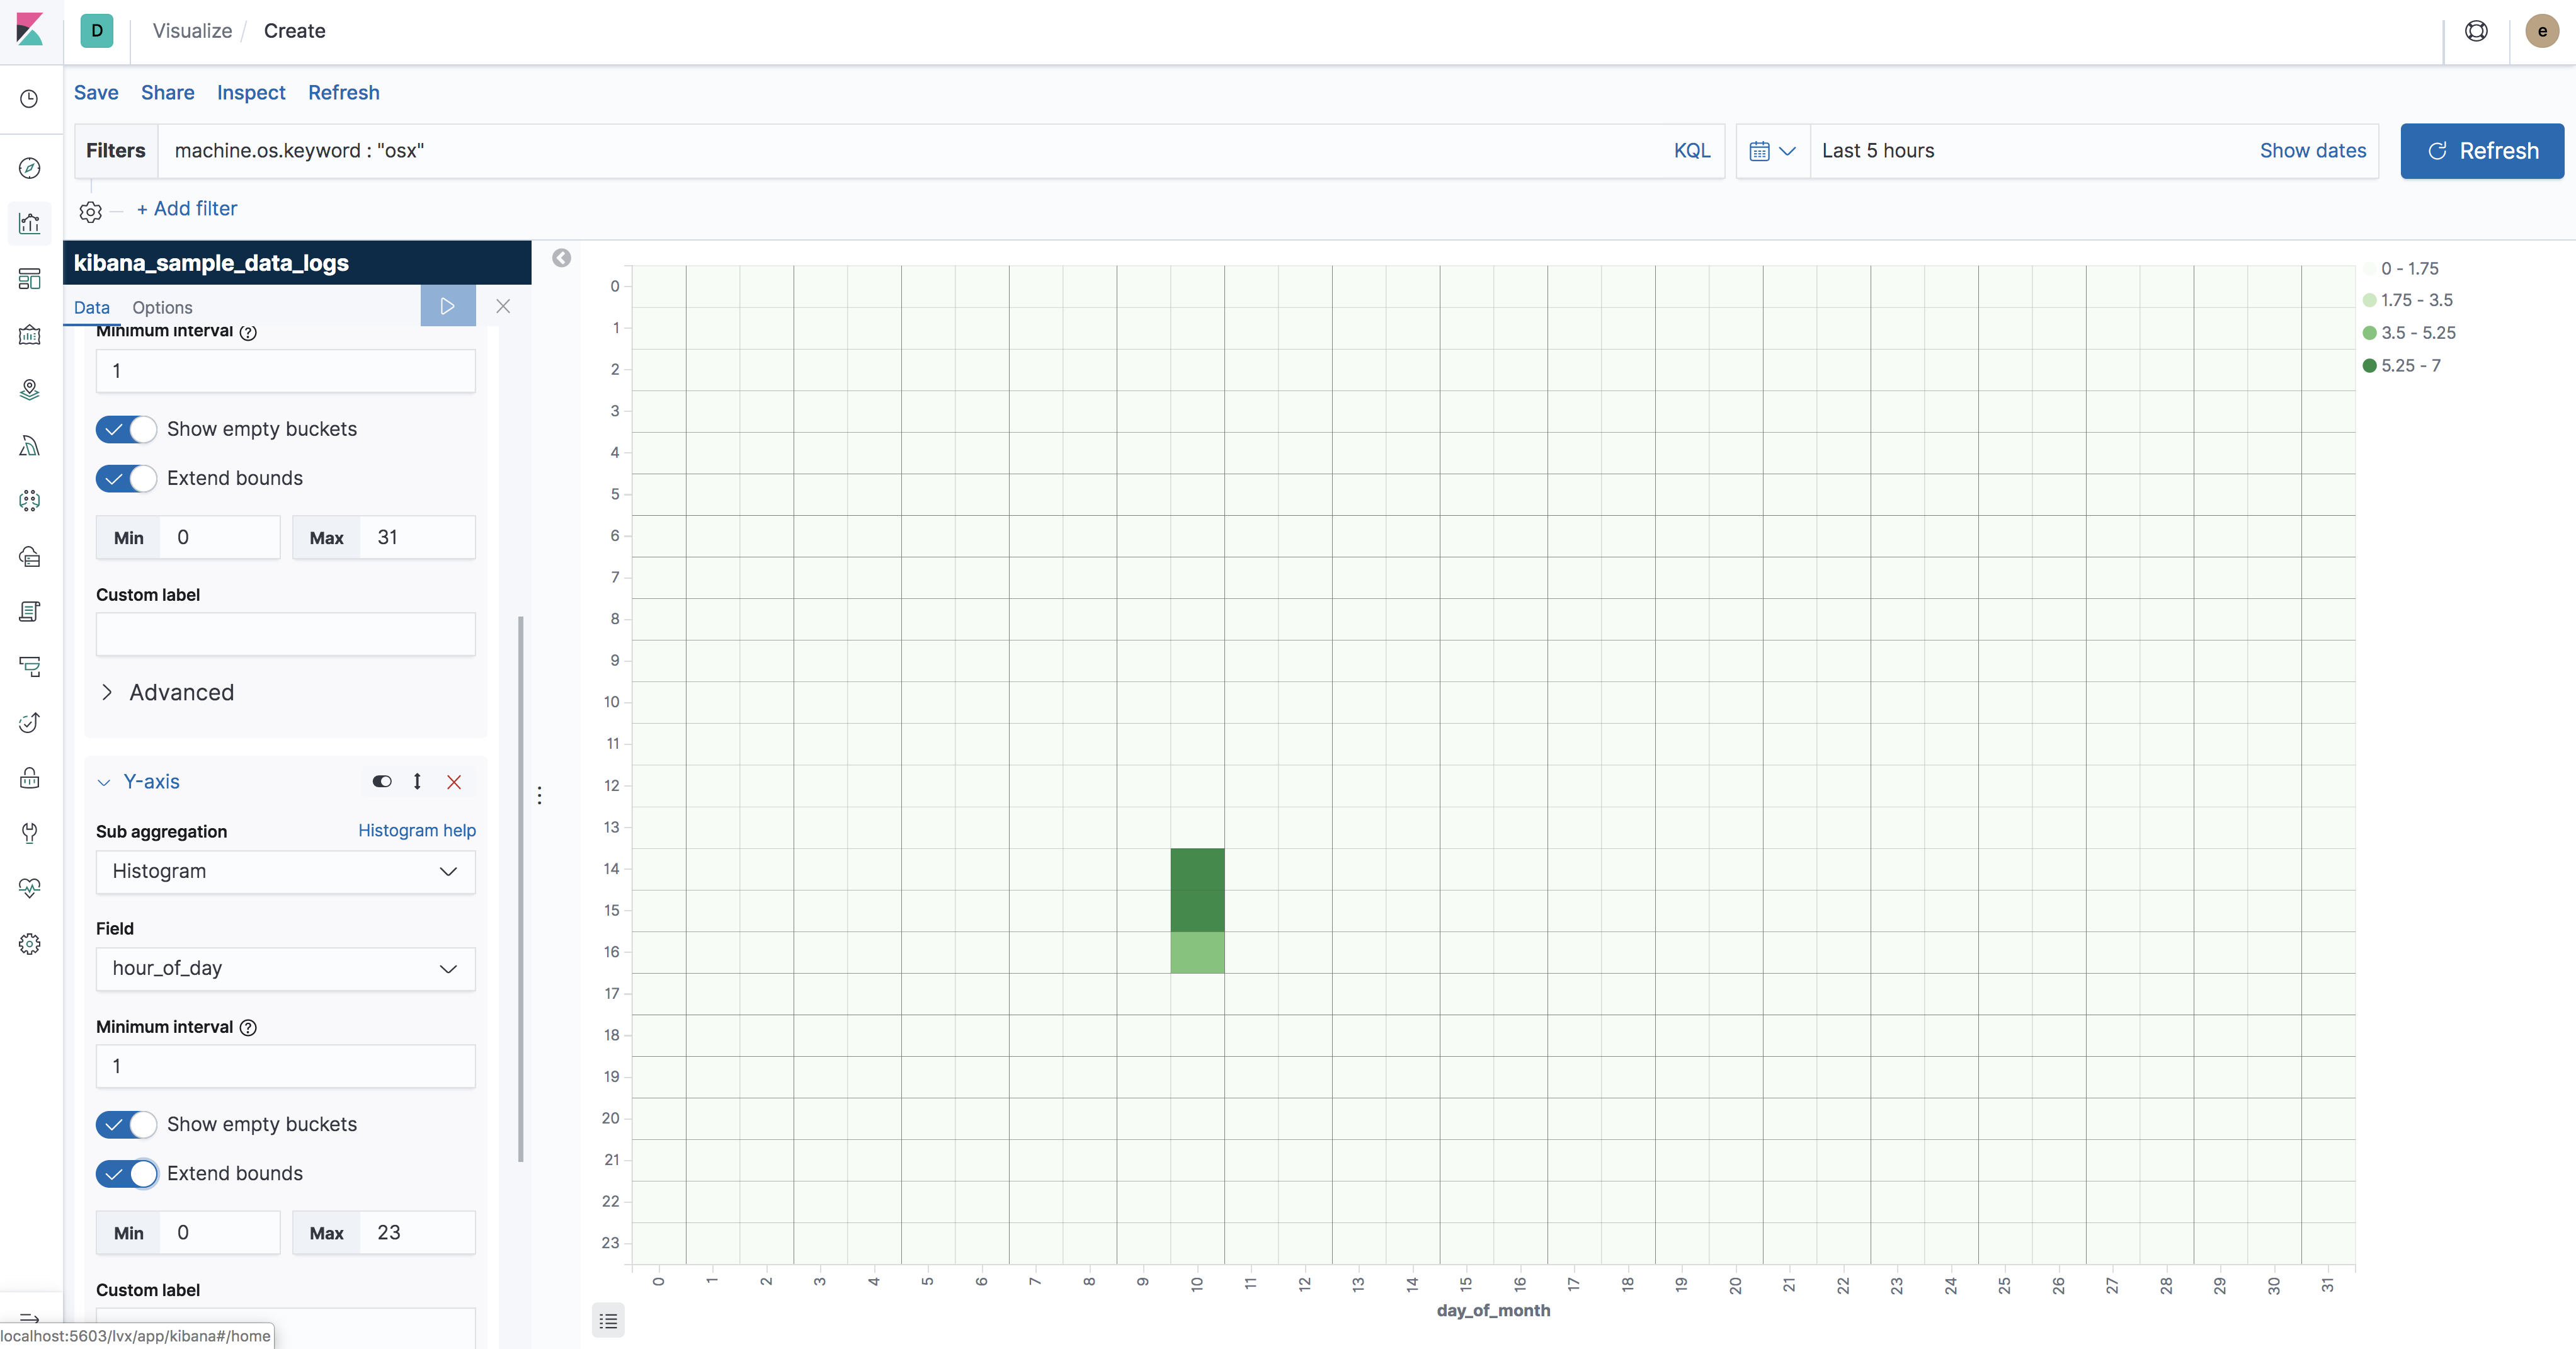Click the Refresh button
The image size is (2576, 1349).
2482,151
